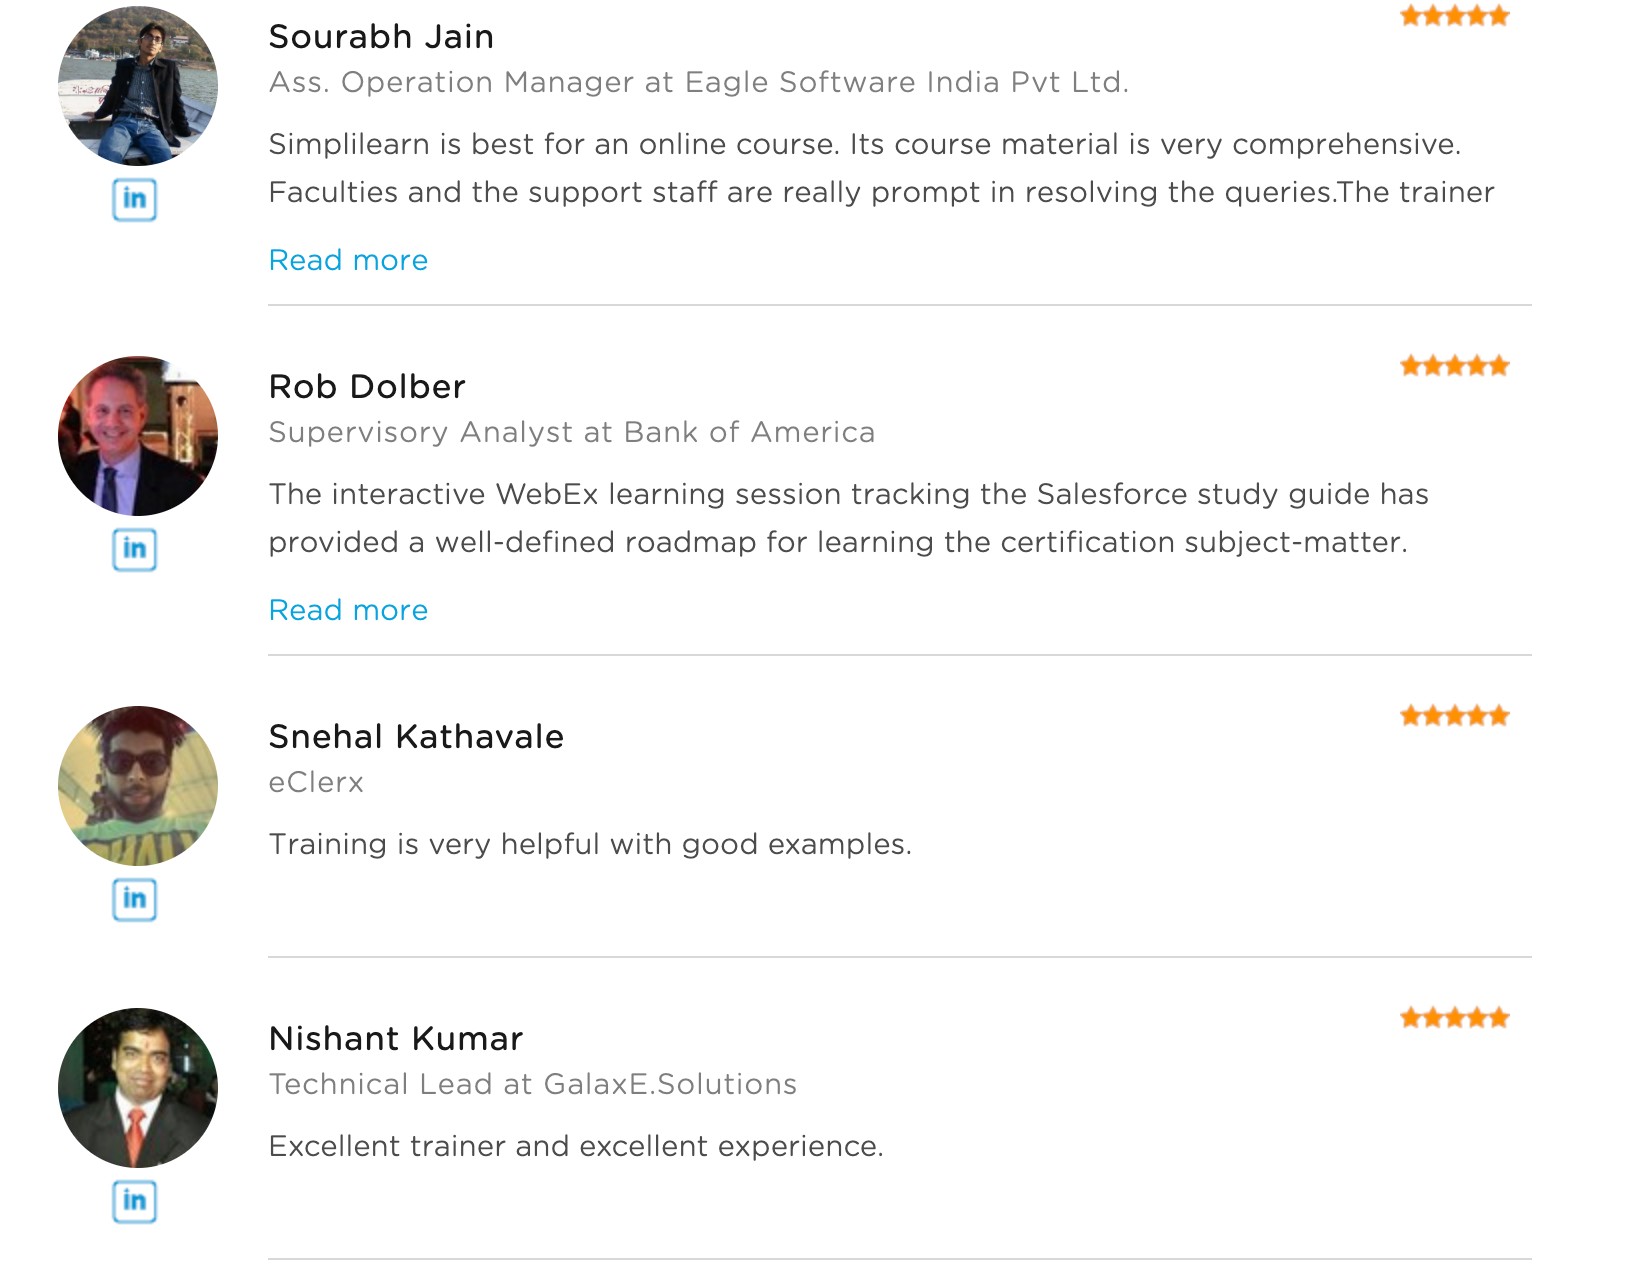This screenshot has height=1270, width=1652.
Task: Click Technical Lead at GalaxE.Solutions text
Action: 533,1084
